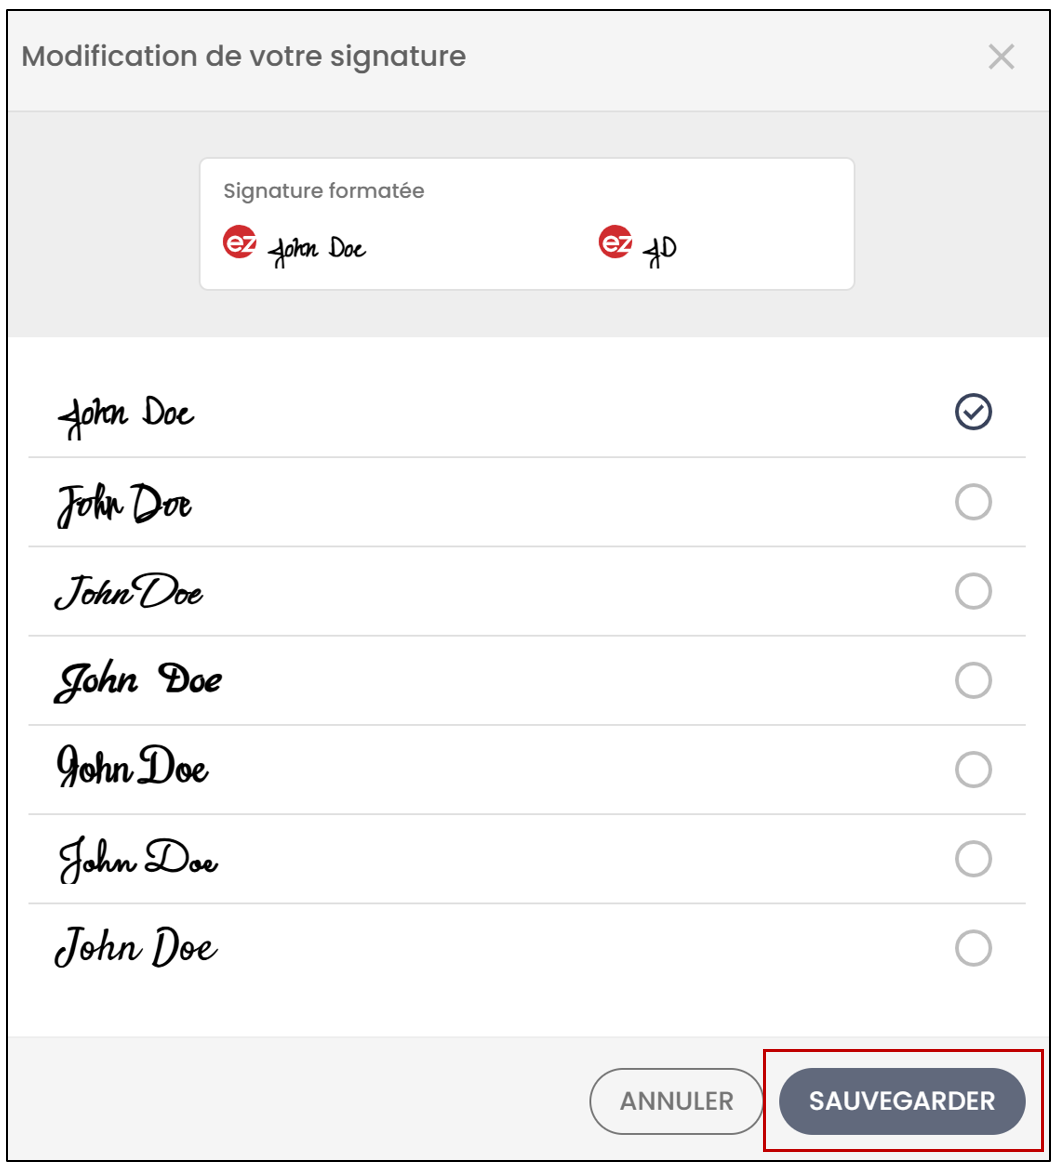Click the checked radio on first signature
This screenshot has height=1169, width=1055.
coord(973,412)
